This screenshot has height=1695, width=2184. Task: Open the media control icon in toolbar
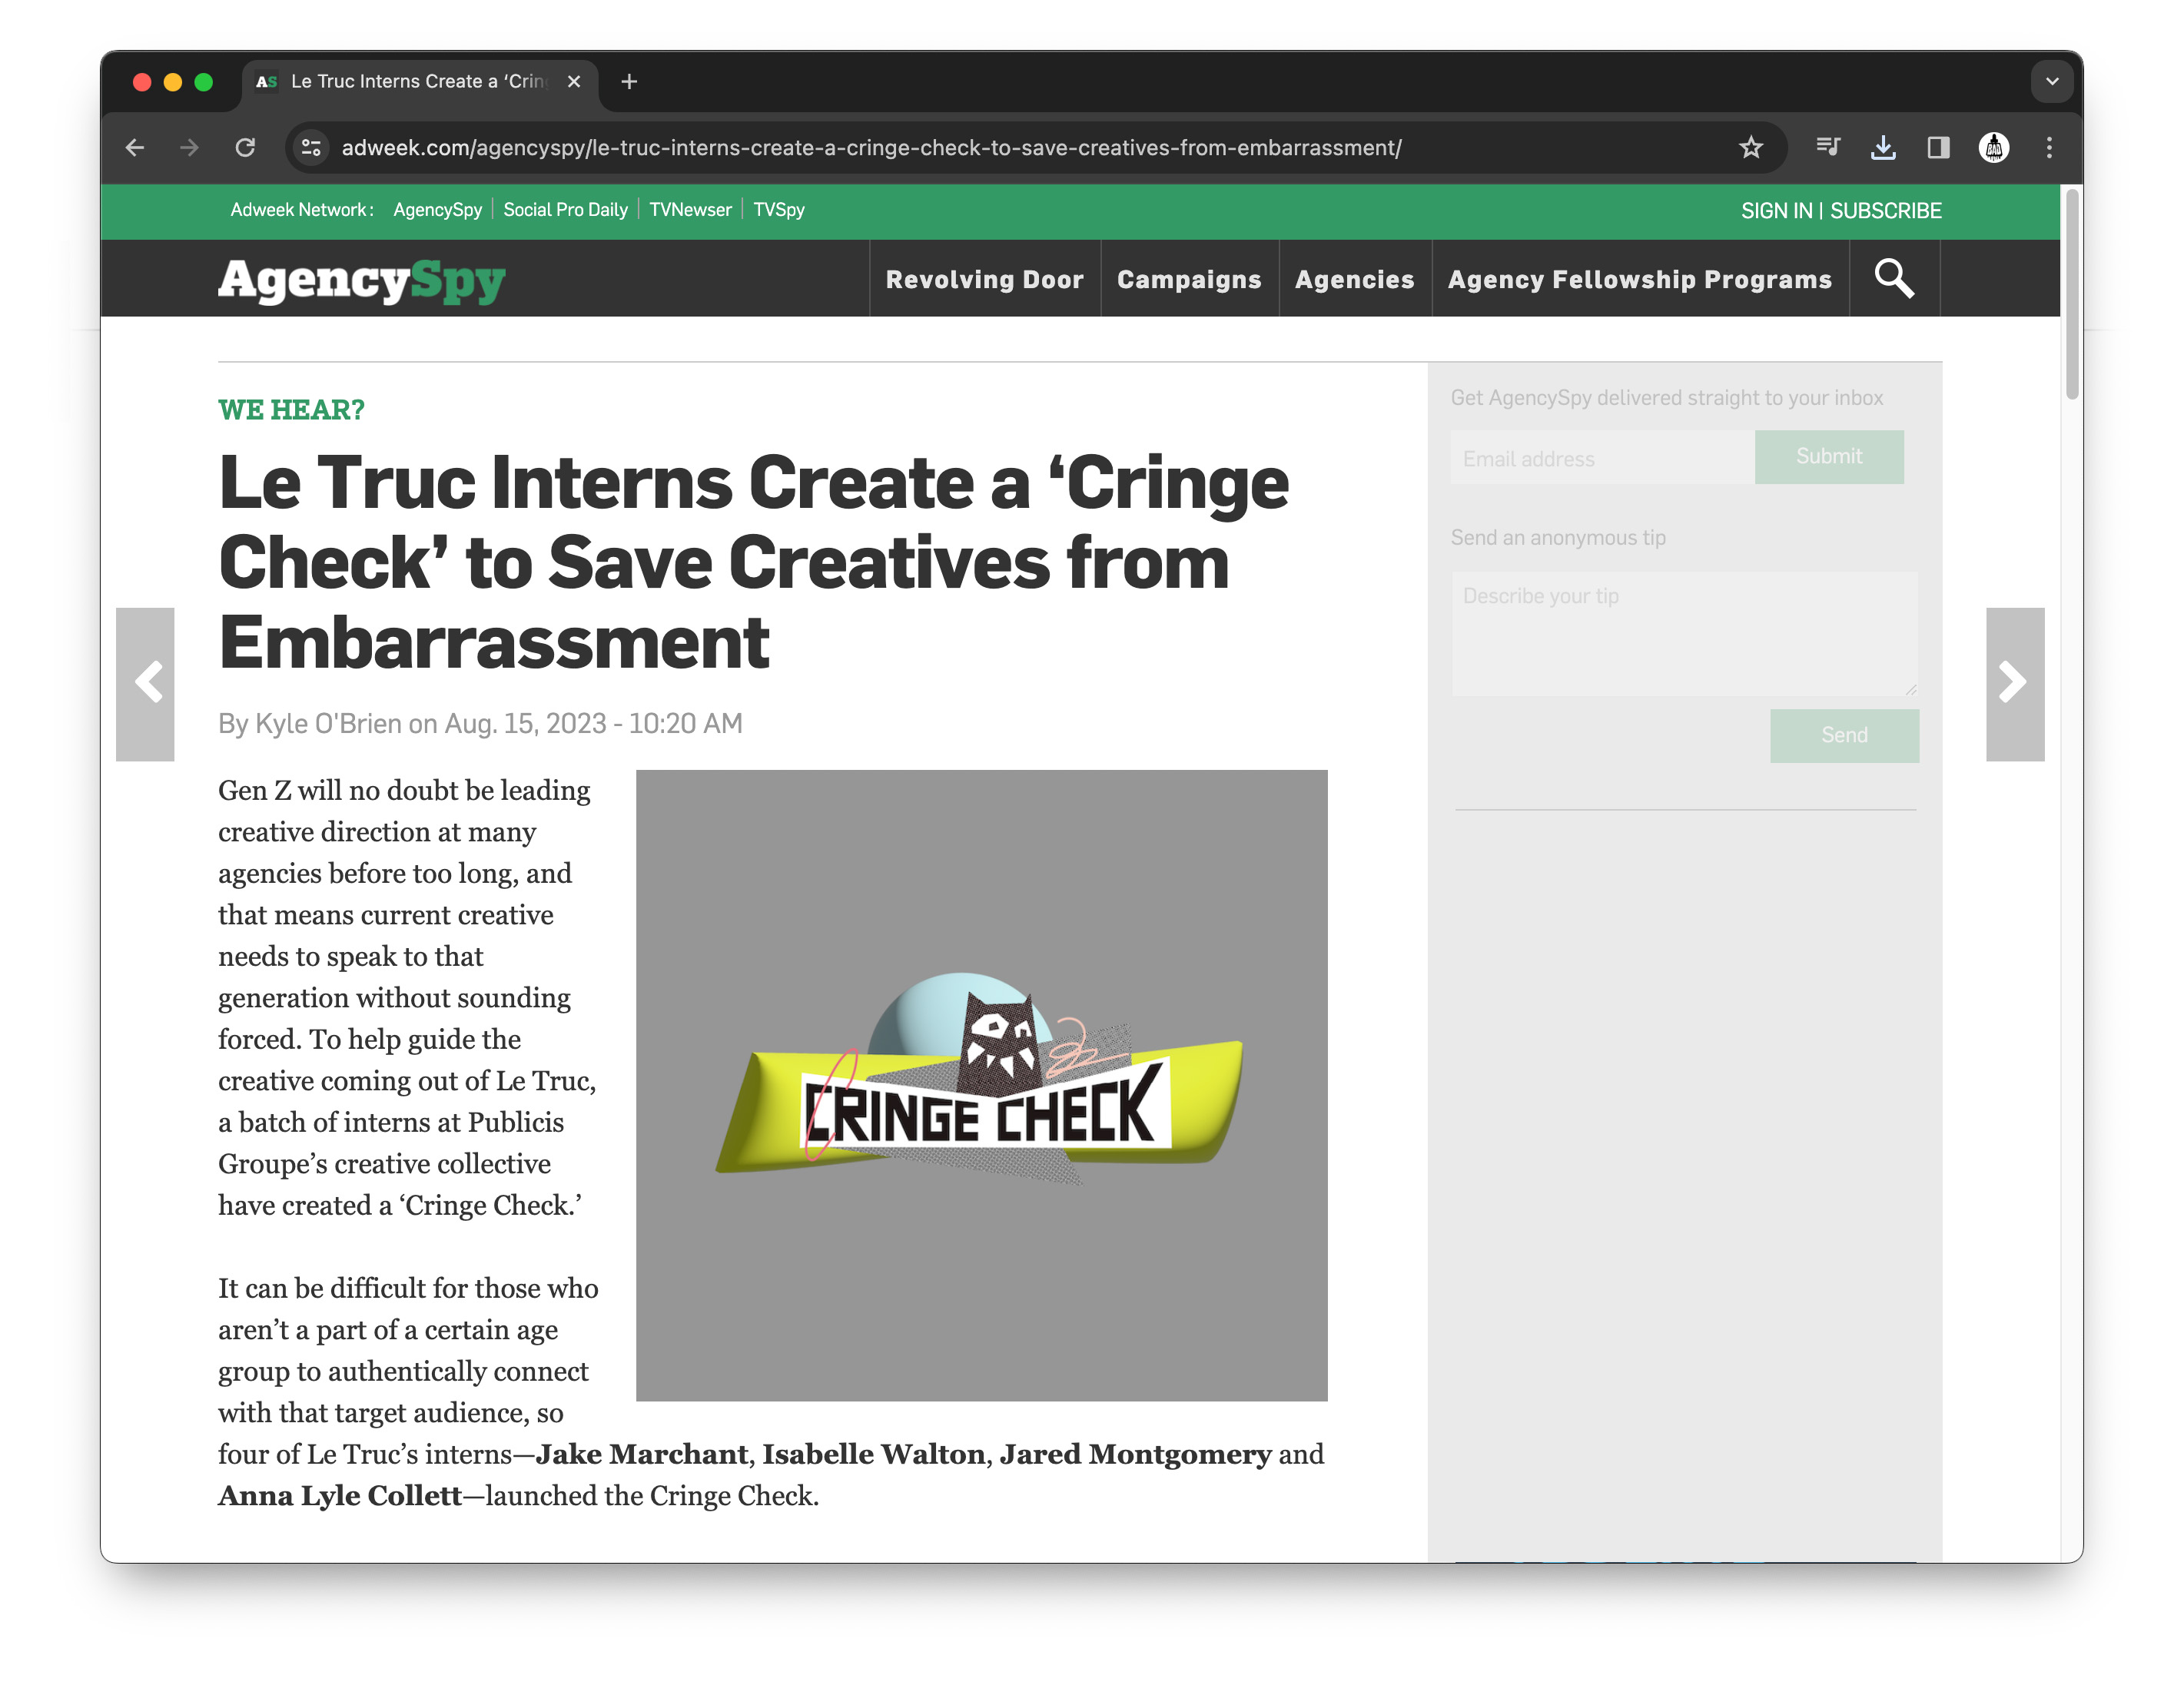1828,148
